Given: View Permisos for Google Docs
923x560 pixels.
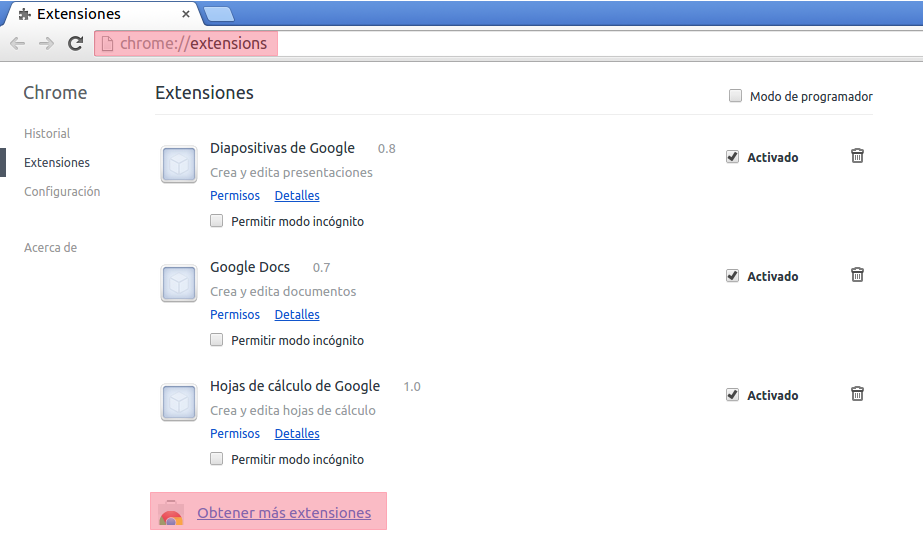Looking at the screenshot, I should click(235, 314).
